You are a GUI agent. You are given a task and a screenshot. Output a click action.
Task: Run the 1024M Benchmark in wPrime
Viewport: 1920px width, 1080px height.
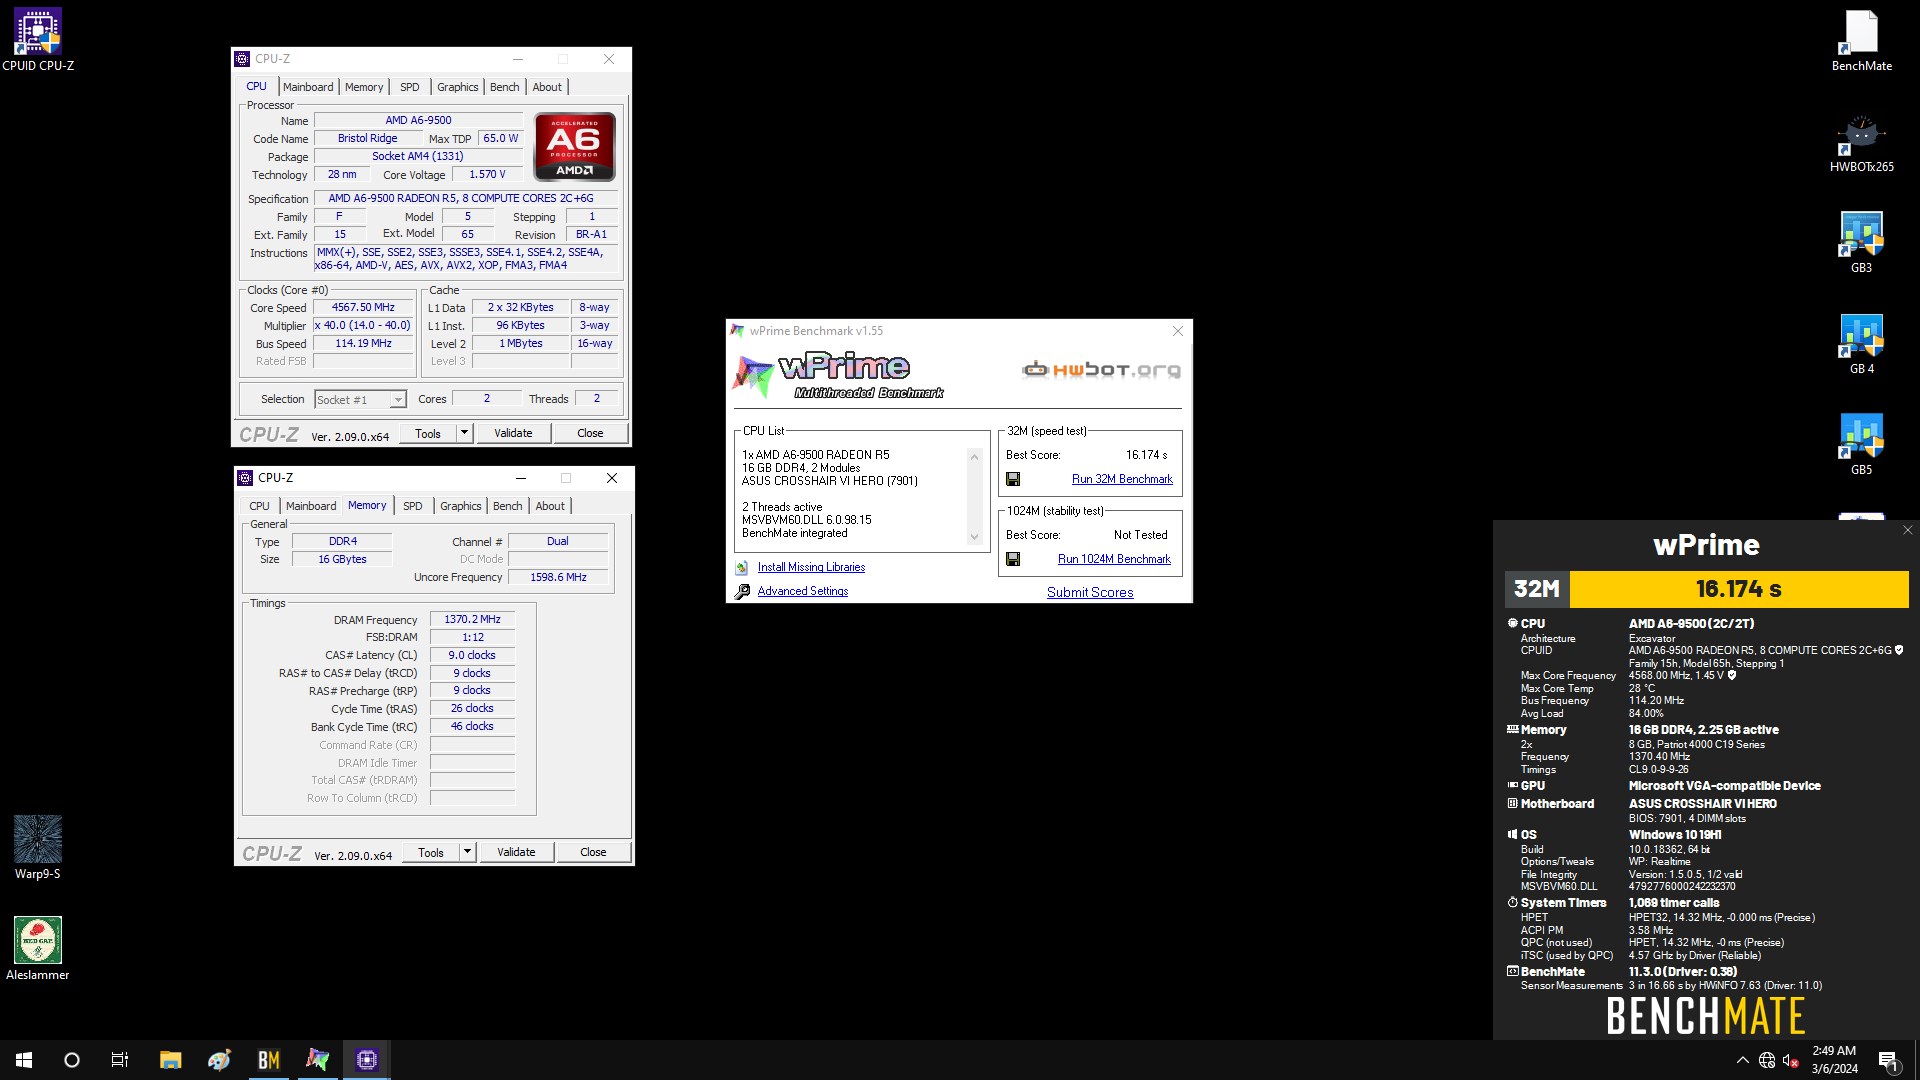click(x=1114, y=559)
